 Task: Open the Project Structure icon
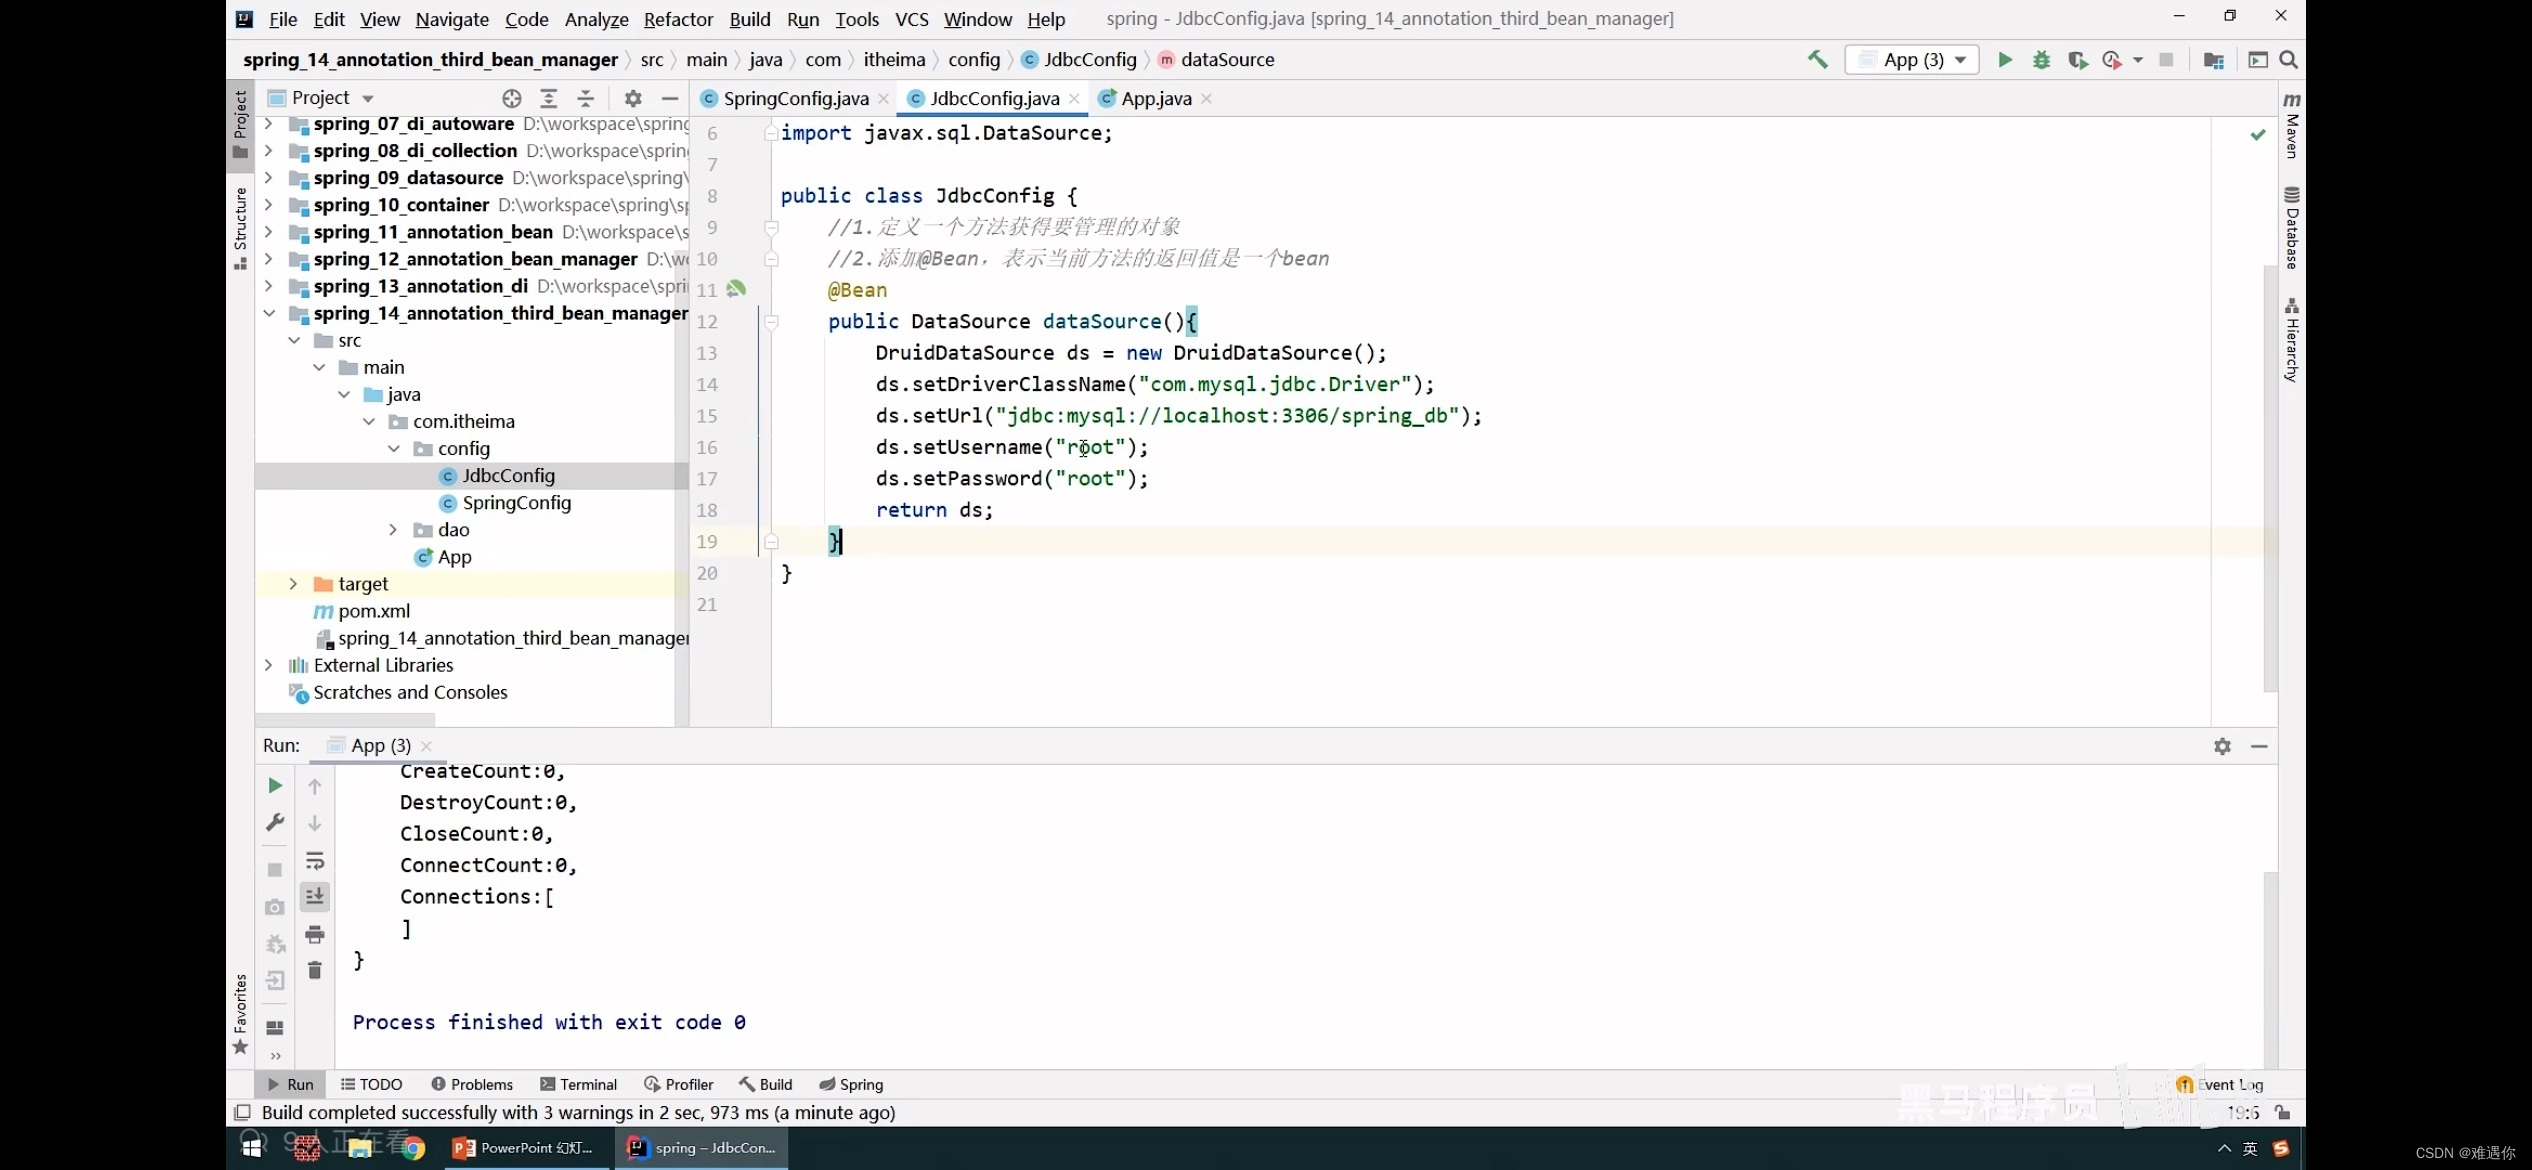pos(2213,60)
